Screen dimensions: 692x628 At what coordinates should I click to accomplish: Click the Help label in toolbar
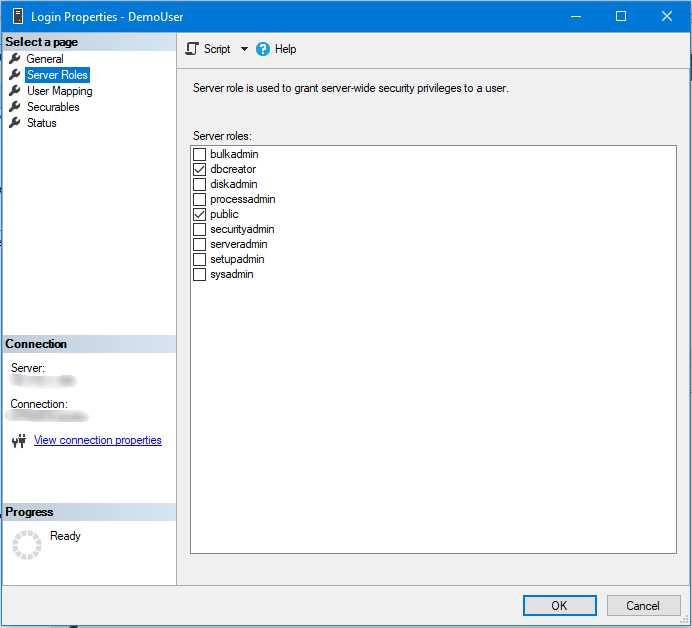[285, 49]
